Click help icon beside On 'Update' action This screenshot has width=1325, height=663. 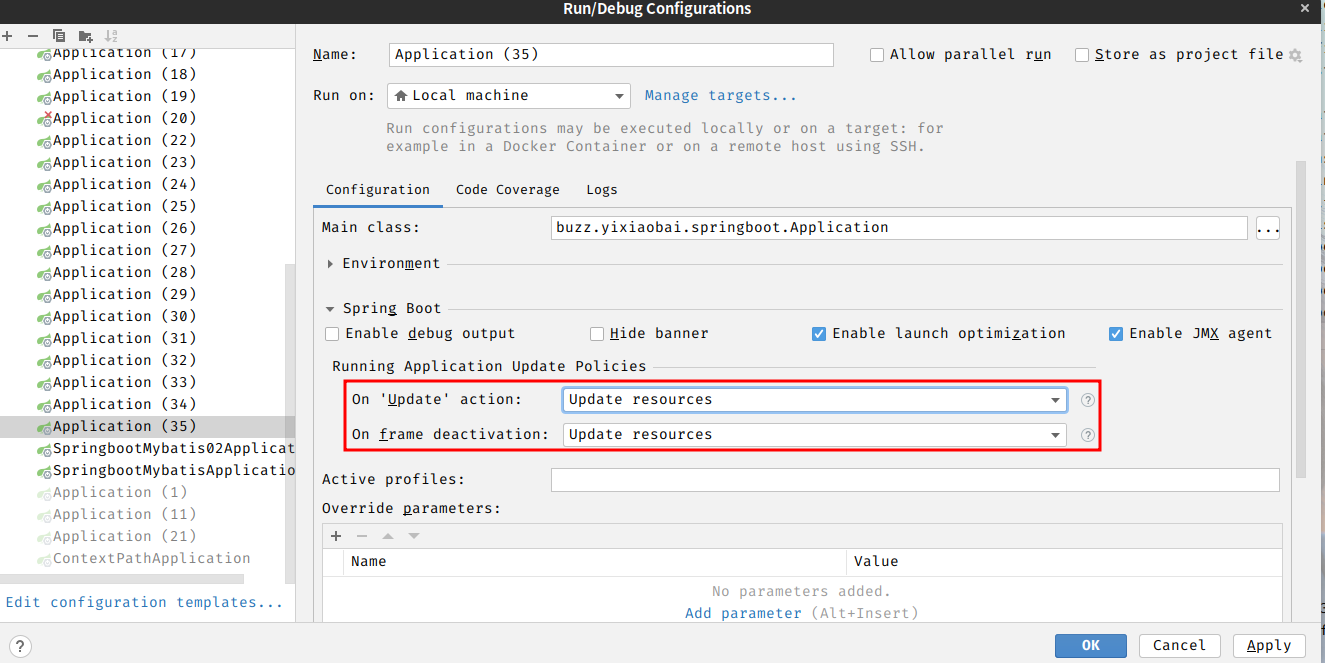(x=1088, y=400)
